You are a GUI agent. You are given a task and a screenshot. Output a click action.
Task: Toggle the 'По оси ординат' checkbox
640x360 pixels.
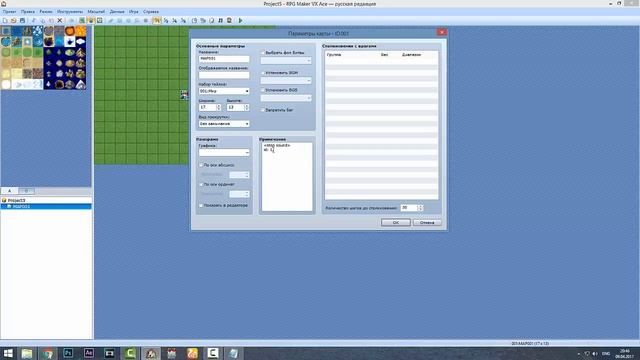click(201, 184)
